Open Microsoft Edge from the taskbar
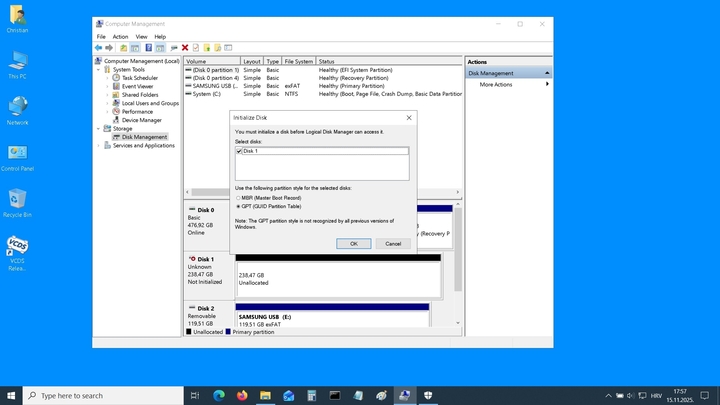The width and height of the screenshot is (720, 405). click(219, 395)
